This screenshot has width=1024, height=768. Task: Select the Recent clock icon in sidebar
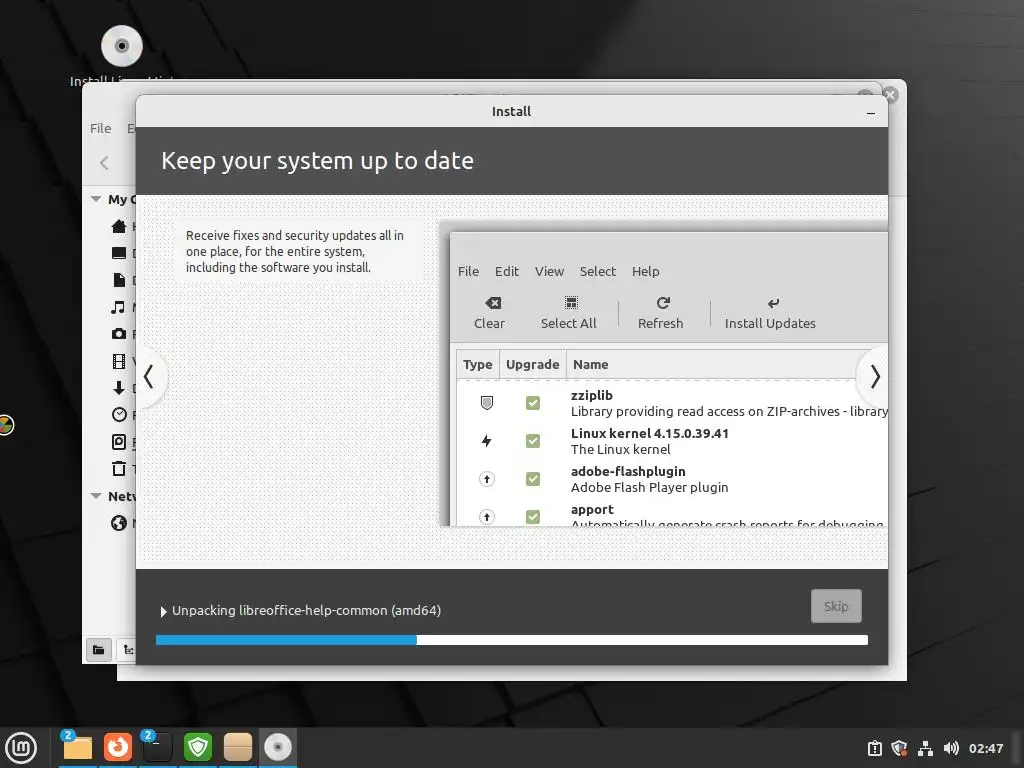(119, 415)
